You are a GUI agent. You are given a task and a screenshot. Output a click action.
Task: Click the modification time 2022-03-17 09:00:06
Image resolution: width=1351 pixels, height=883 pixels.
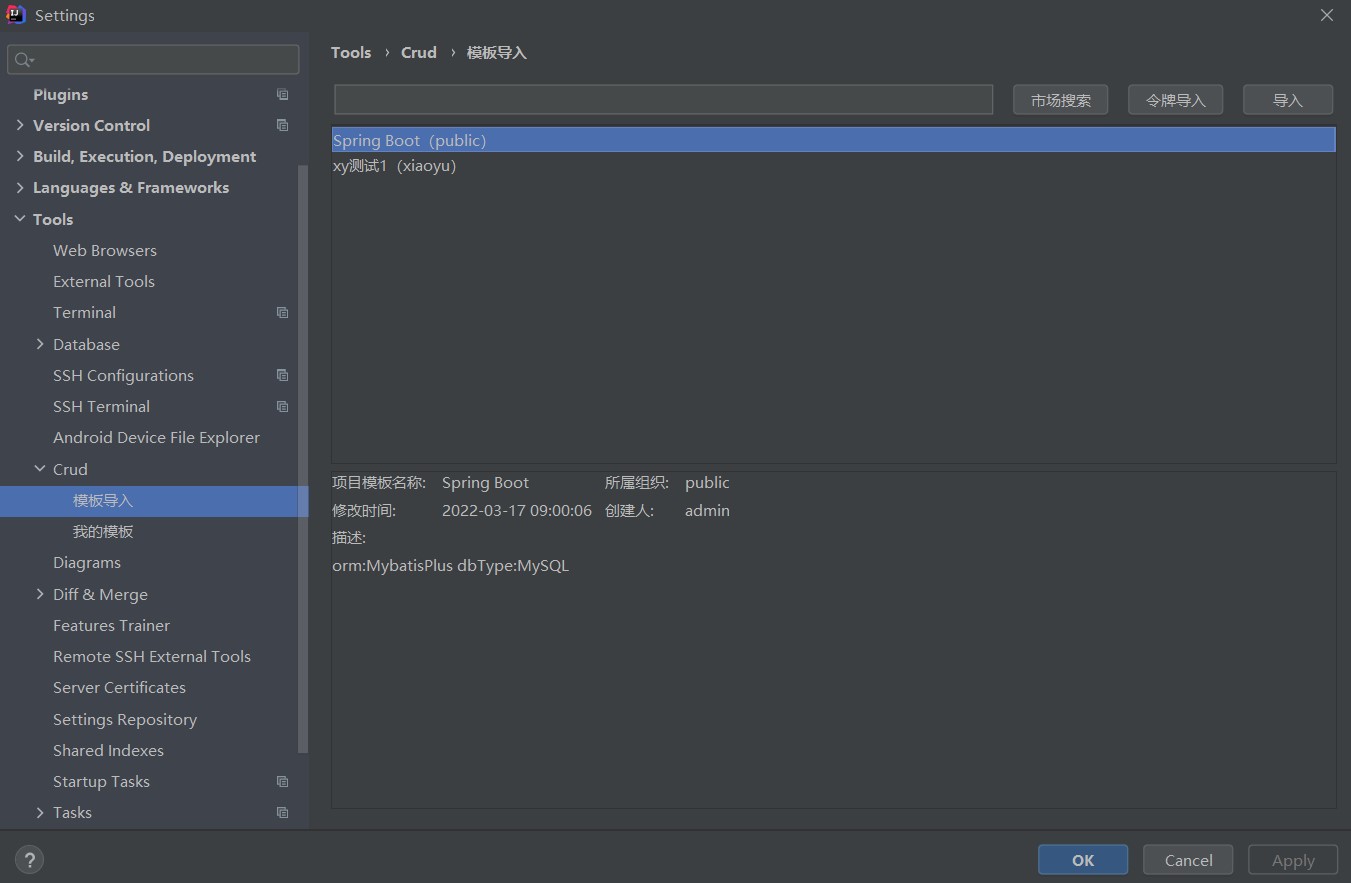pos(517,510)
